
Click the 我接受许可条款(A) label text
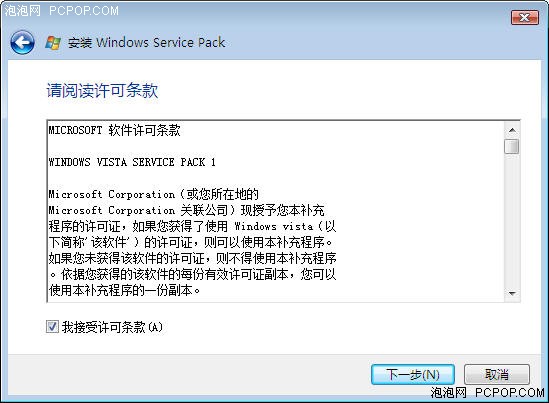tap(112, 327)
